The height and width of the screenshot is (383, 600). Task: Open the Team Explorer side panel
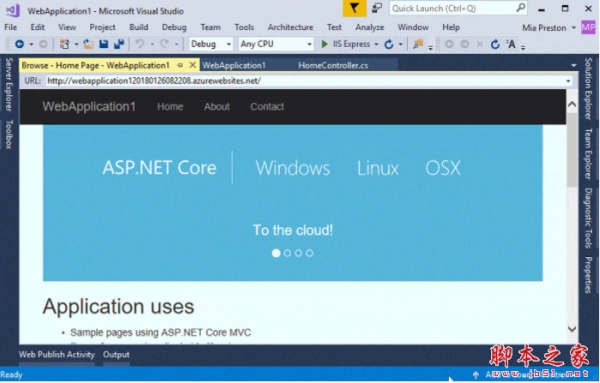[589, 154]
